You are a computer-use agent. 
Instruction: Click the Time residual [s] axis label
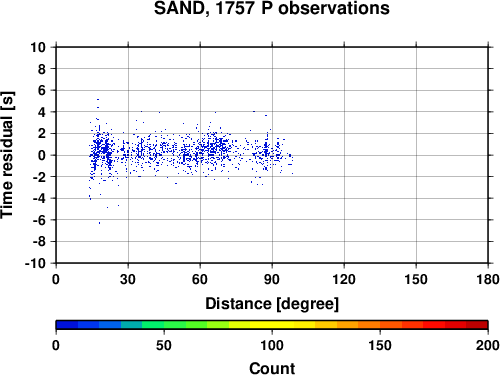click(x=7, y=155)
